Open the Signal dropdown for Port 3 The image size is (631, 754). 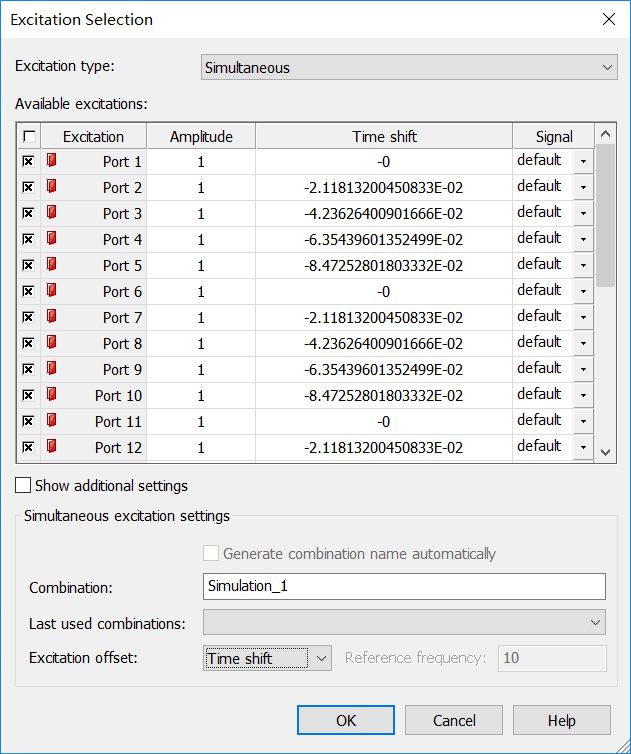click(583, 213)
